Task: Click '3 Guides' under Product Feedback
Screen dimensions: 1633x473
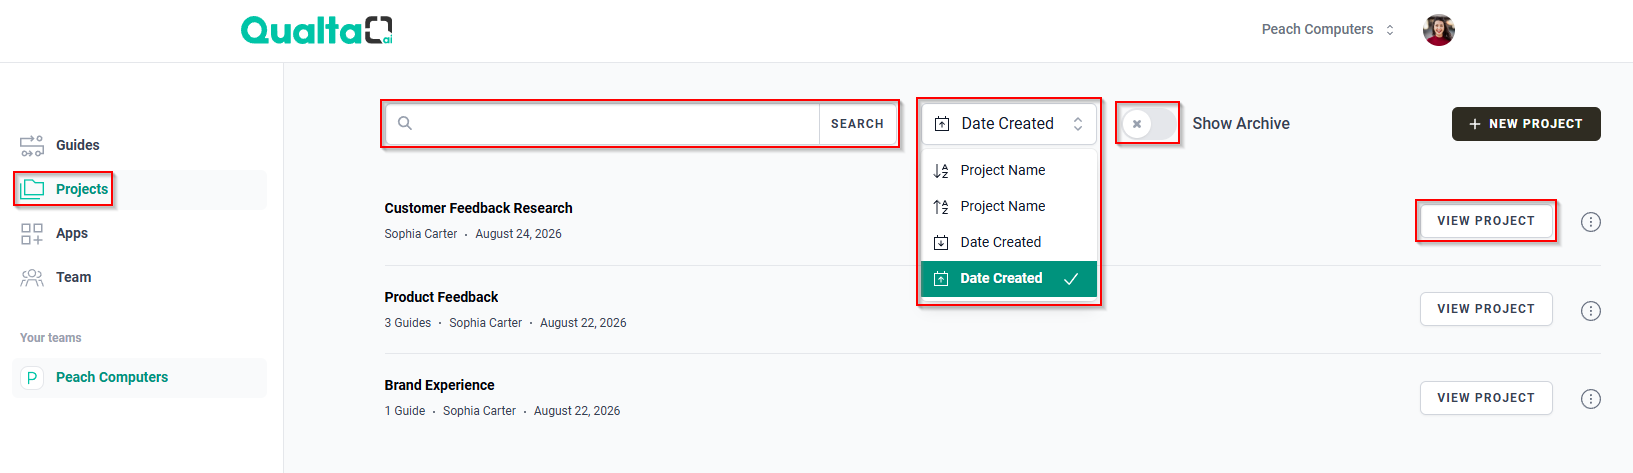Action: [408, 323]
